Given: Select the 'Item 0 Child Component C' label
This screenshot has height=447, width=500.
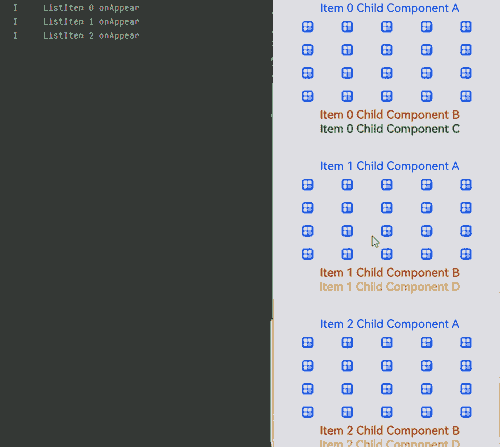Looking at the screenshot, I should tap(389, 129).
